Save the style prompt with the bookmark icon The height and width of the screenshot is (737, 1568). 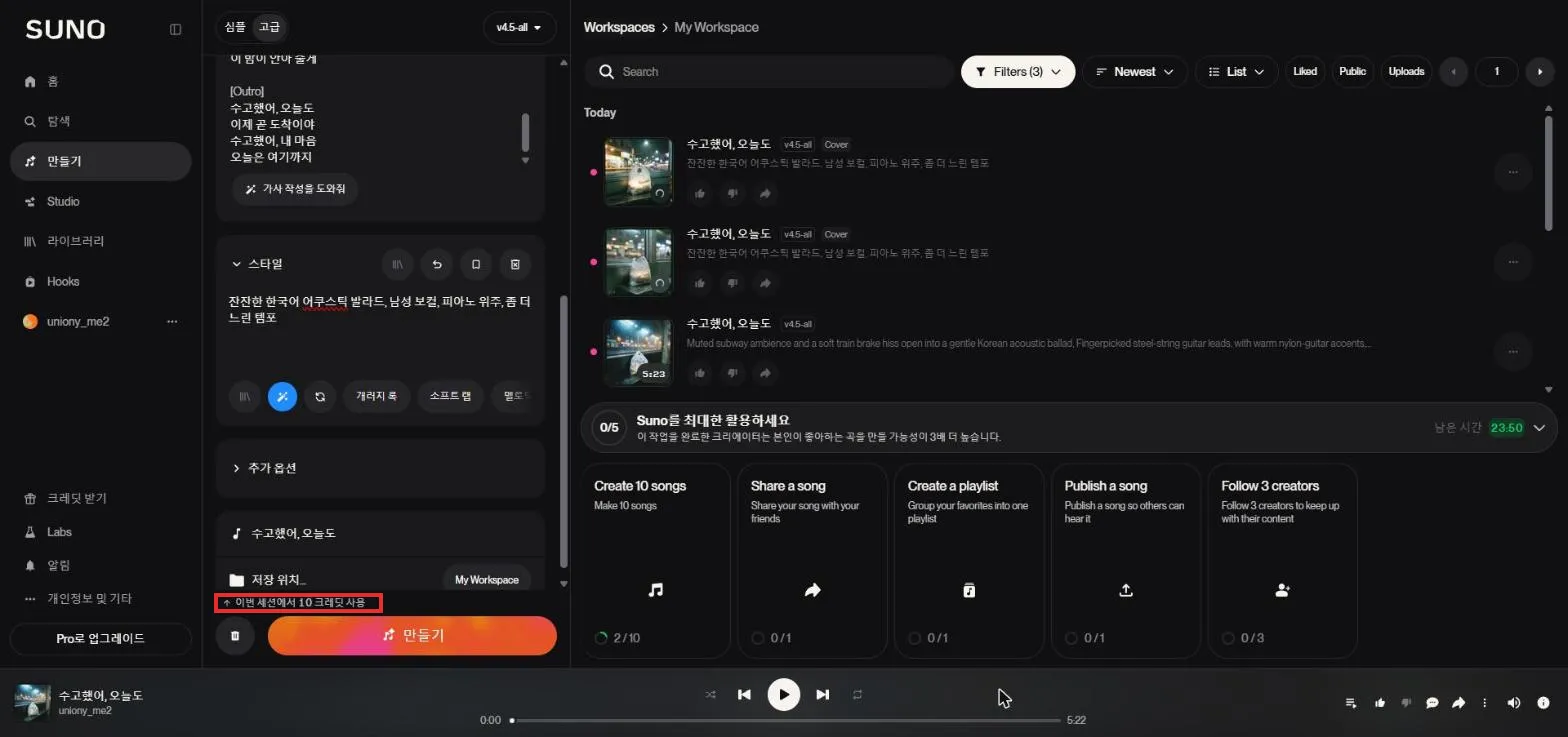tap(476, 264)
